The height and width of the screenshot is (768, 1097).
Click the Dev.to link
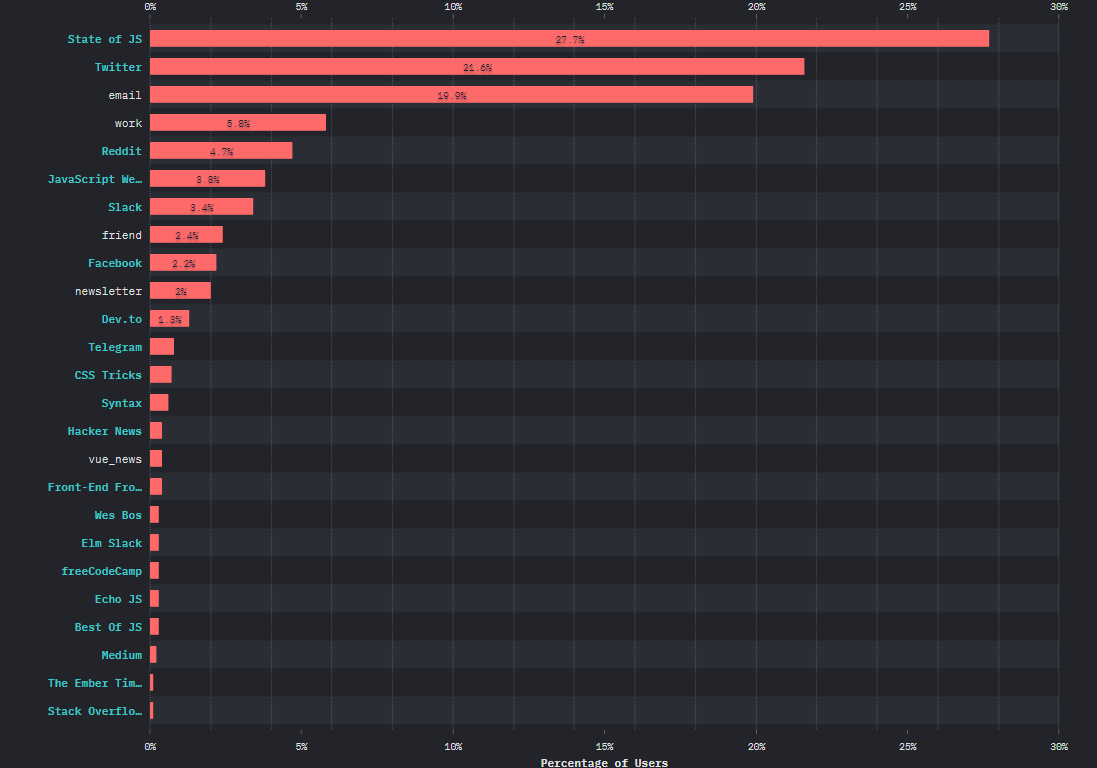(x=122, y=319)
